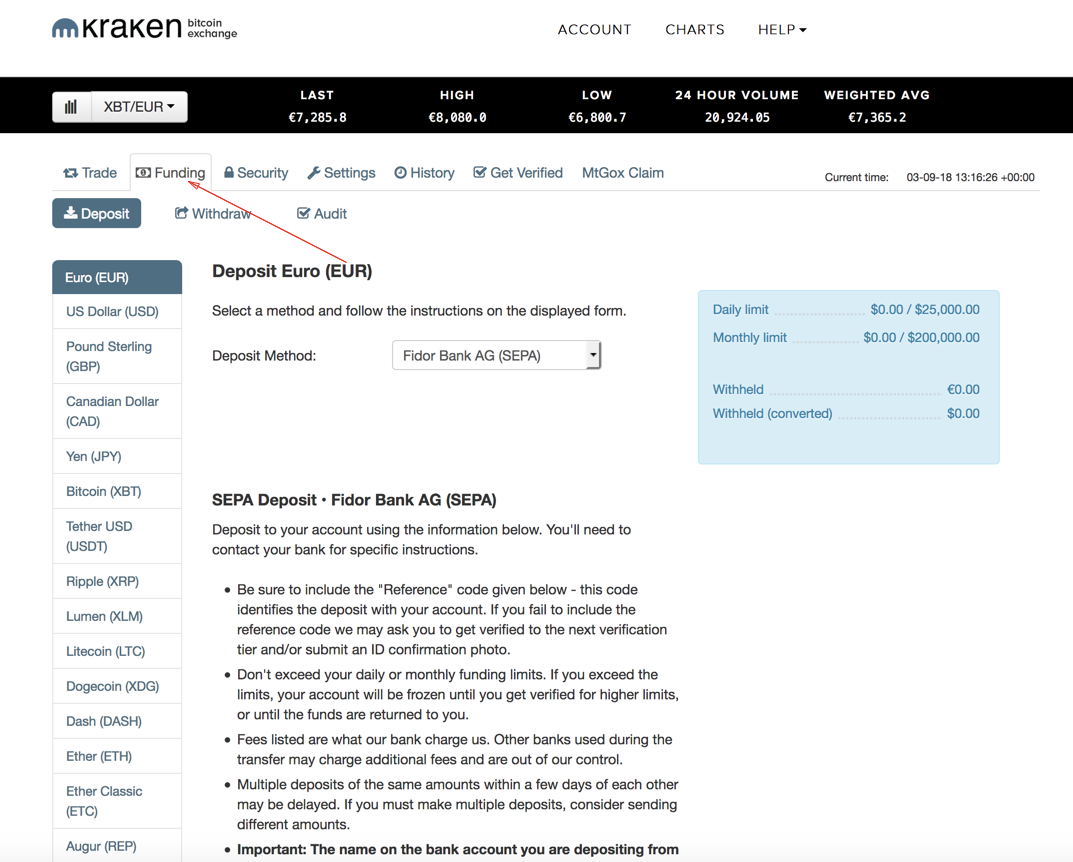
Task: Click the Deposit button
Action: [x=96, y=213]
